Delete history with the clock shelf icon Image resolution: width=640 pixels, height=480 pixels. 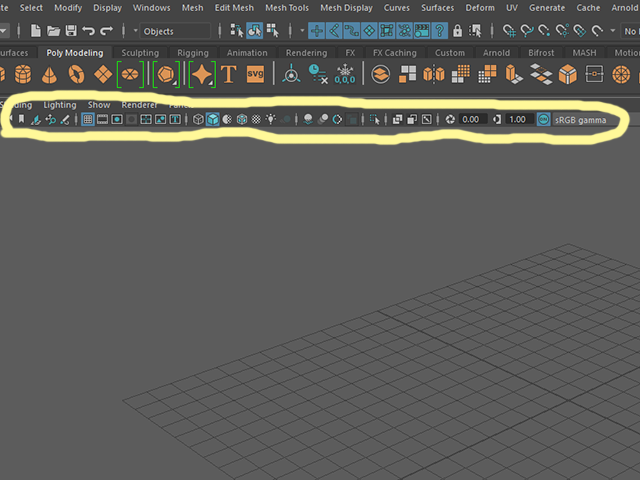[318, 75]
